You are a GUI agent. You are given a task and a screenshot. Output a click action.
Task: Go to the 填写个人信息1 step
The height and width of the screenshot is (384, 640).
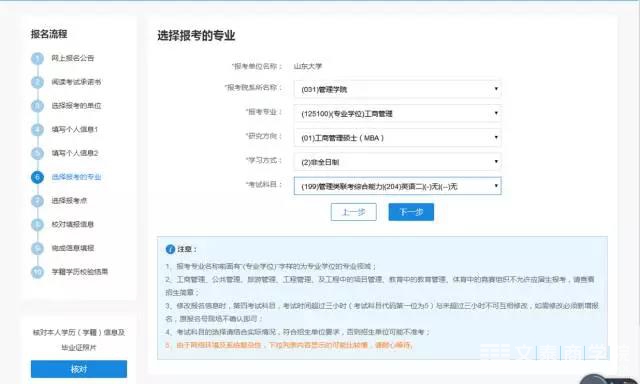(x=75, y=129)
